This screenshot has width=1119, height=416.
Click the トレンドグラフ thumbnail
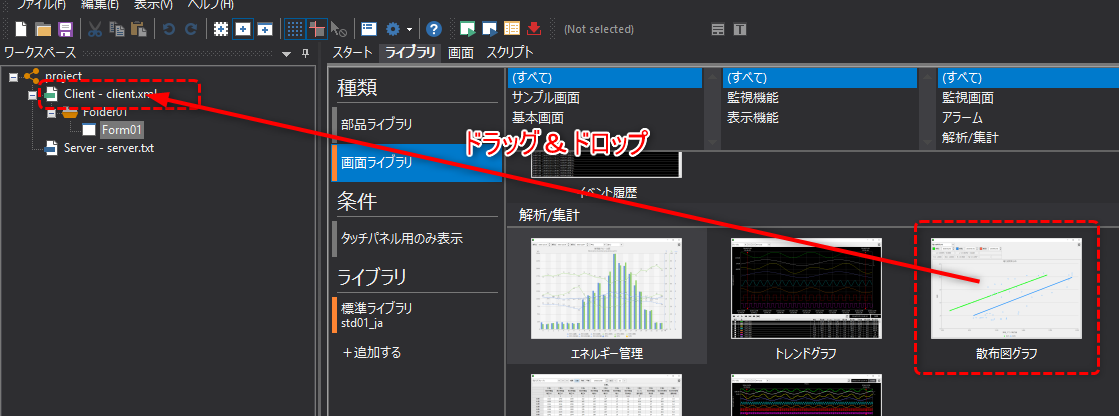click(x=806, y=288)
